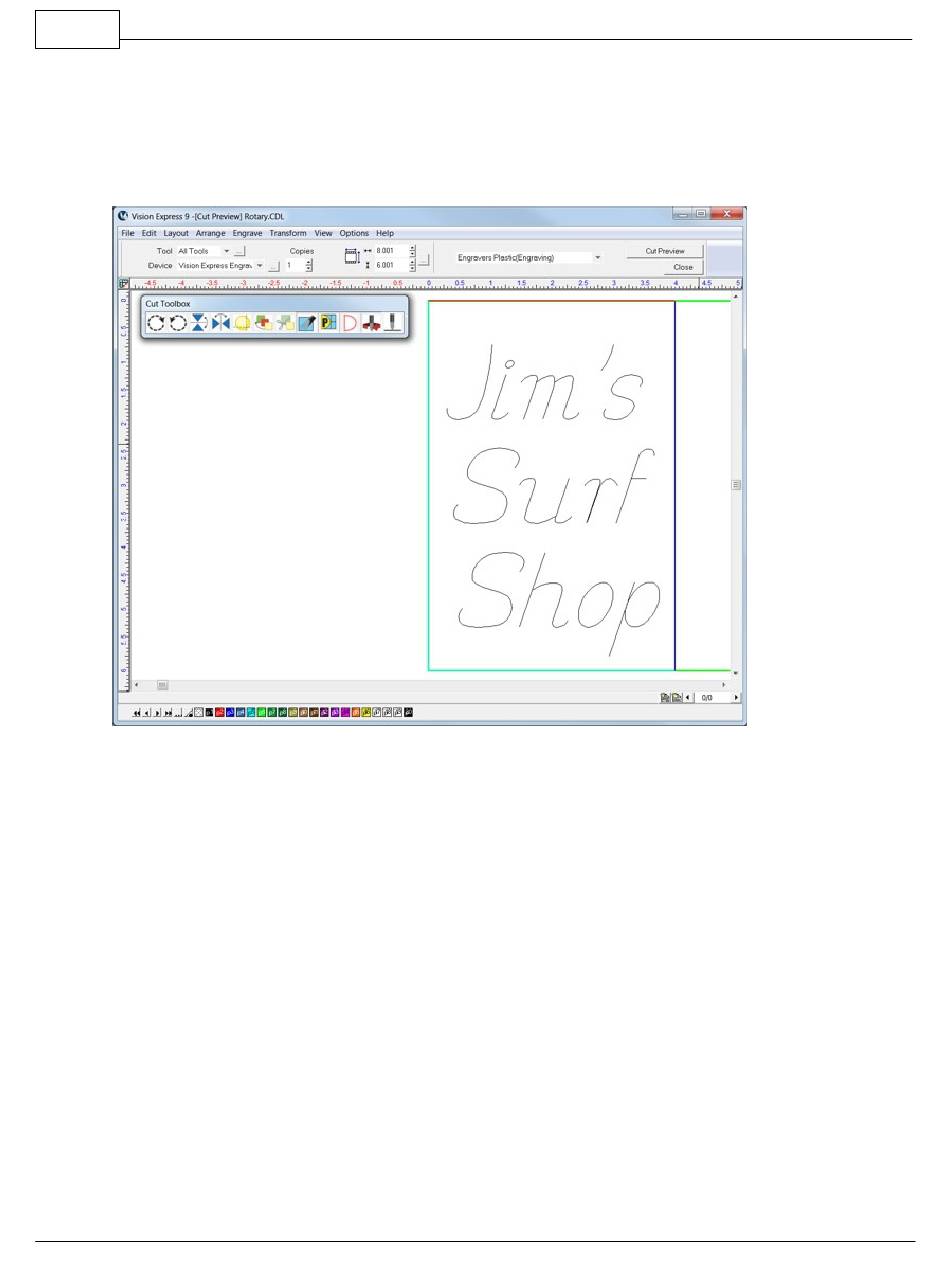Click the plate size icon beside 8.001
950x1267 pixels.
[351, 257]
